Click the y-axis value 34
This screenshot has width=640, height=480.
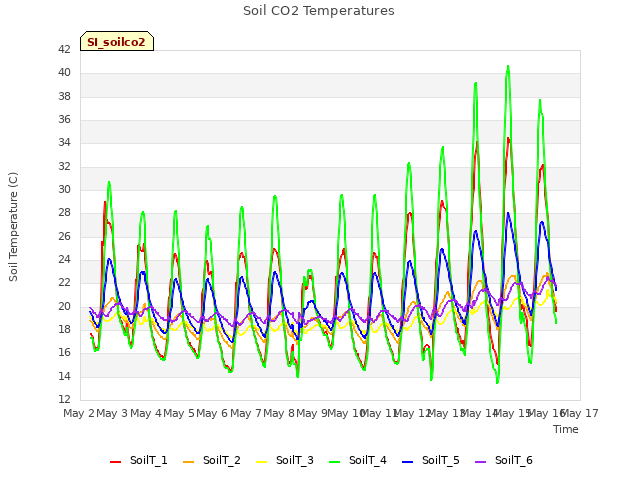tap(64, 142)
